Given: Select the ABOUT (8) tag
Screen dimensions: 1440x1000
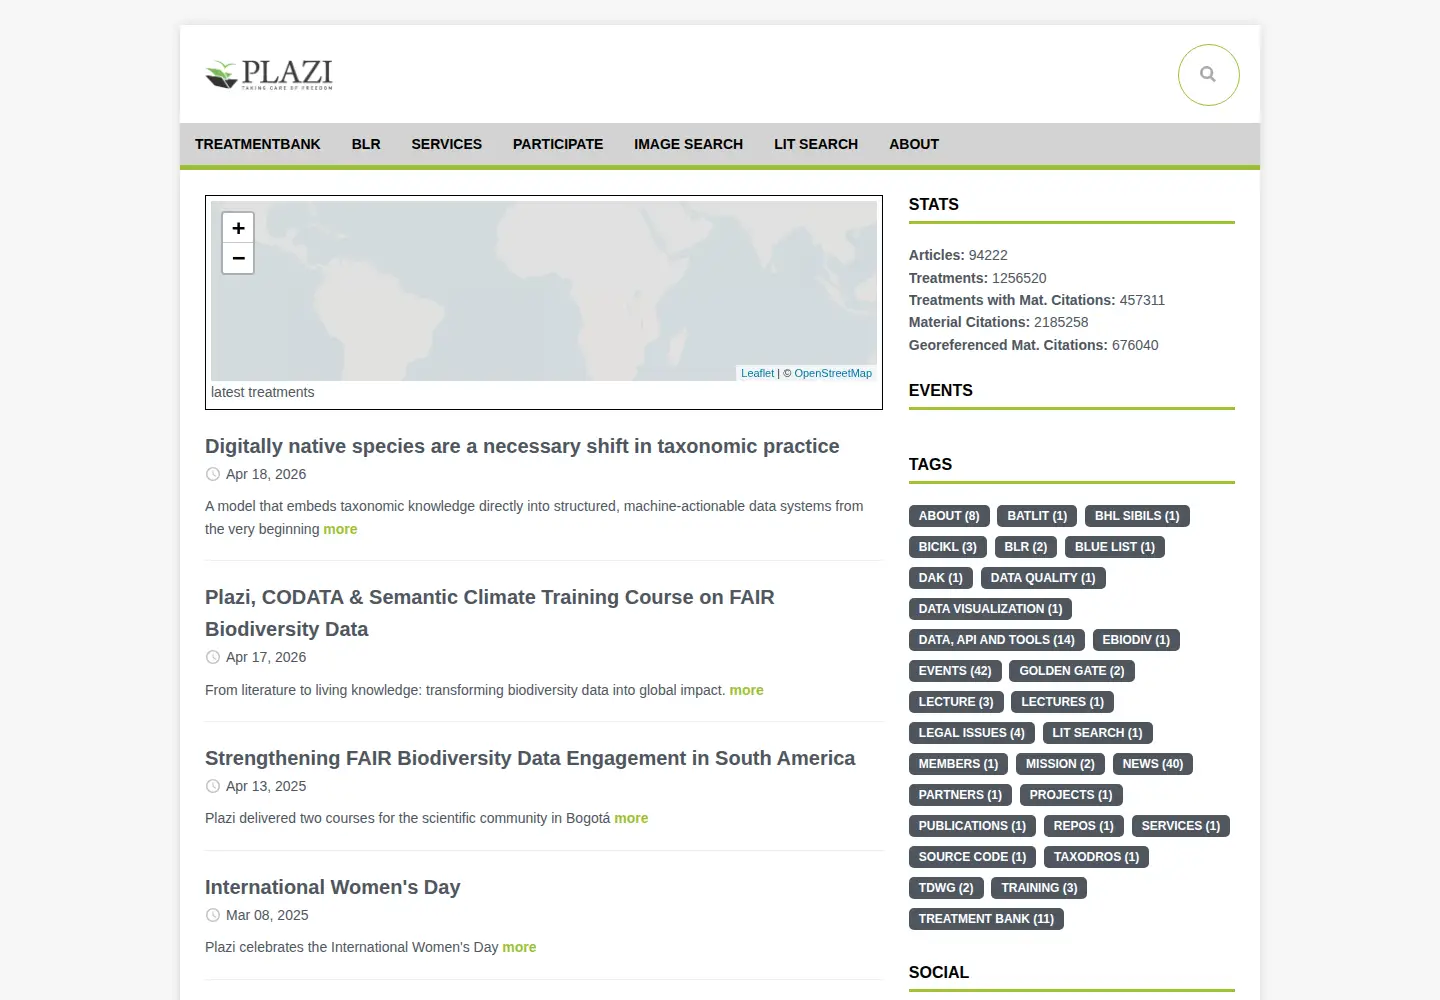Looking at the screenshot, I should click(949, 516).
